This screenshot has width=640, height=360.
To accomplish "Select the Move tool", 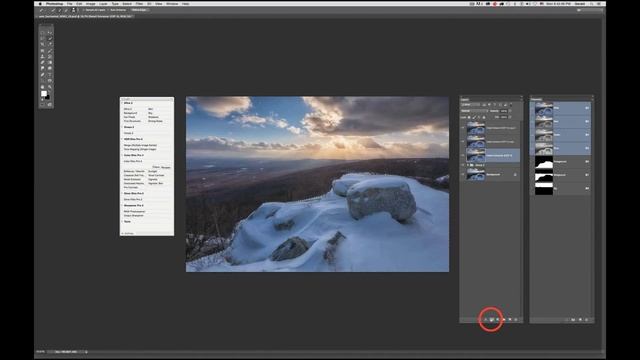I will coord(50,33).
